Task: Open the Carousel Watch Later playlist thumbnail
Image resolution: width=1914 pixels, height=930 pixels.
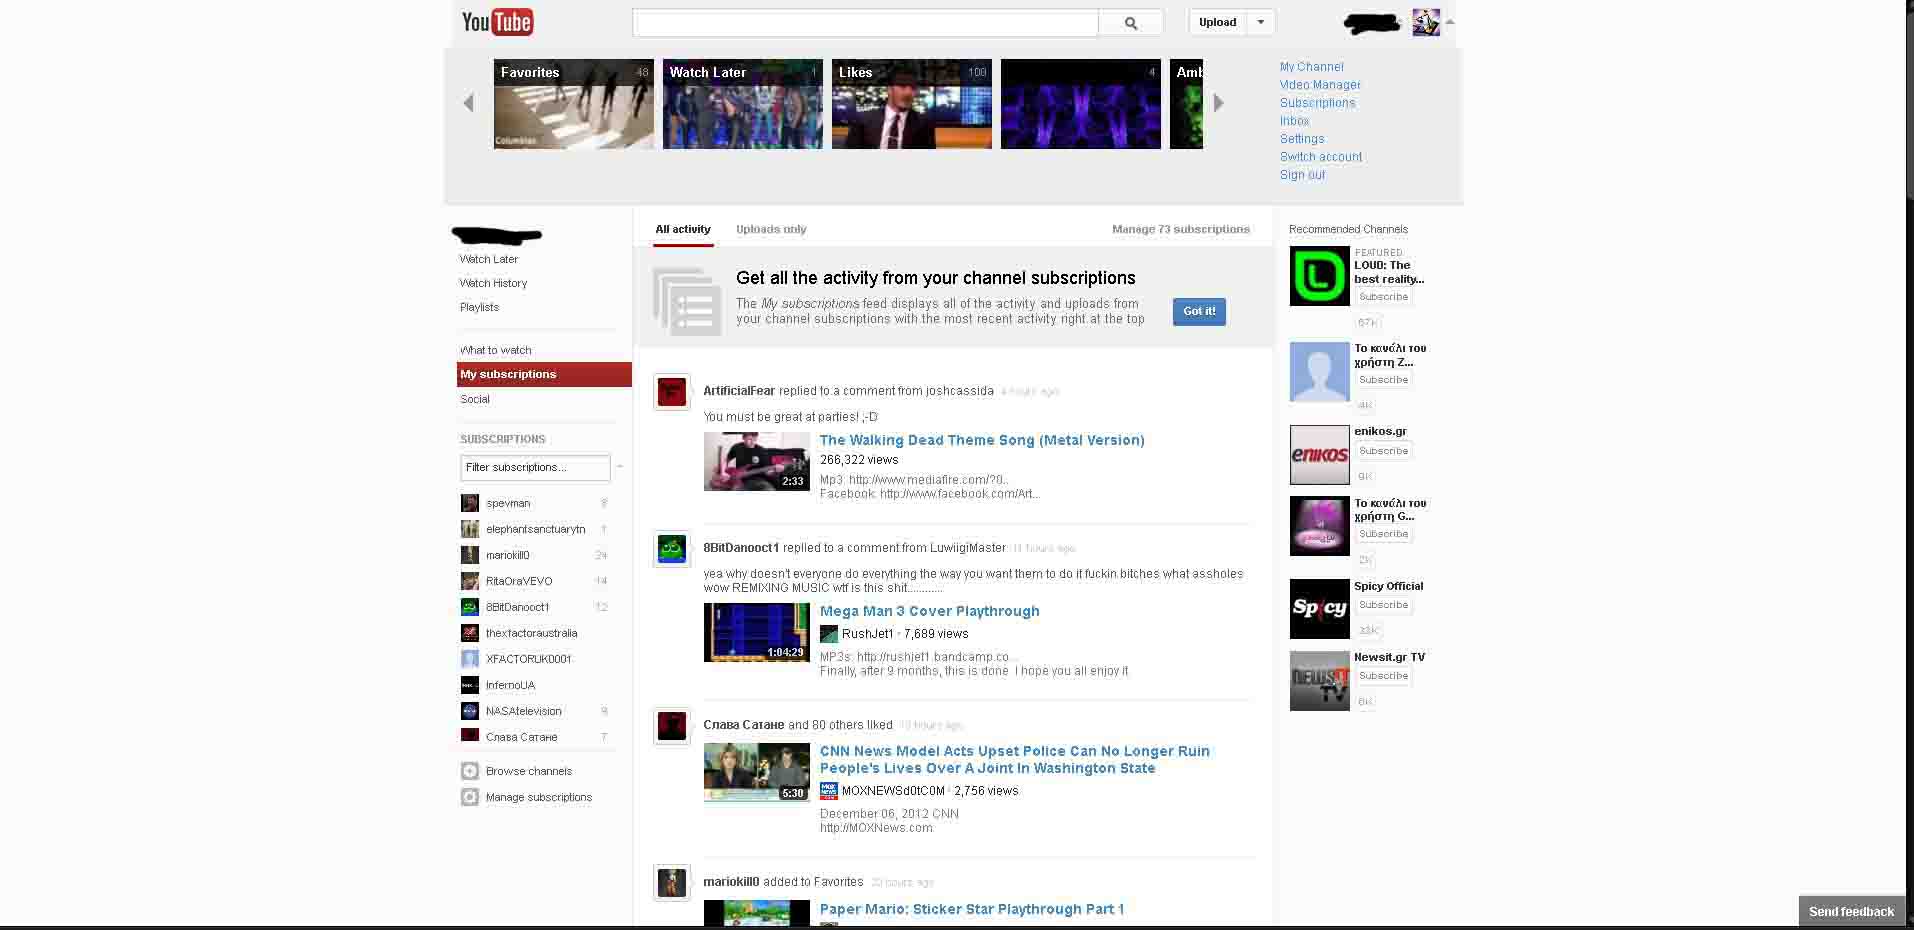Action: 743,104
